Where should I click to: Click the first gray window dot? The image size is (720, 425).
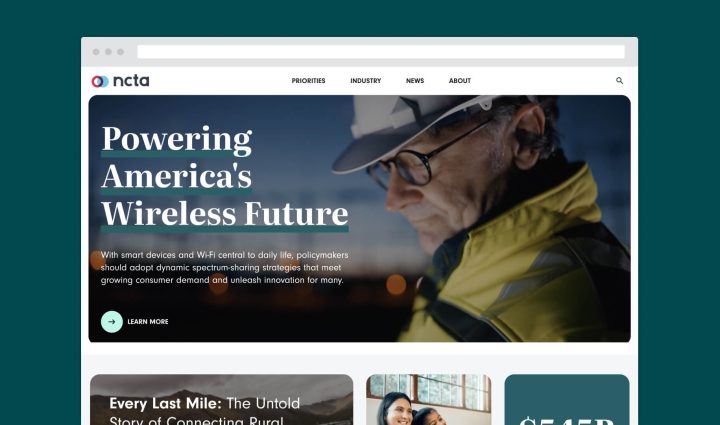pos(96,52)
